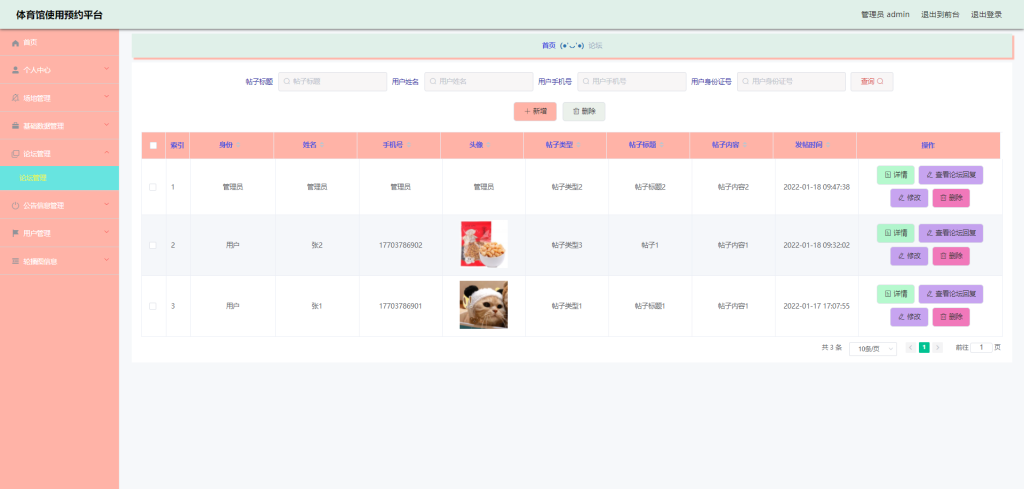The width and height of the screenshot is (1024, 489).
Task: Open the 10条/页 page size dropdown
Action: [x=872, y=349]
